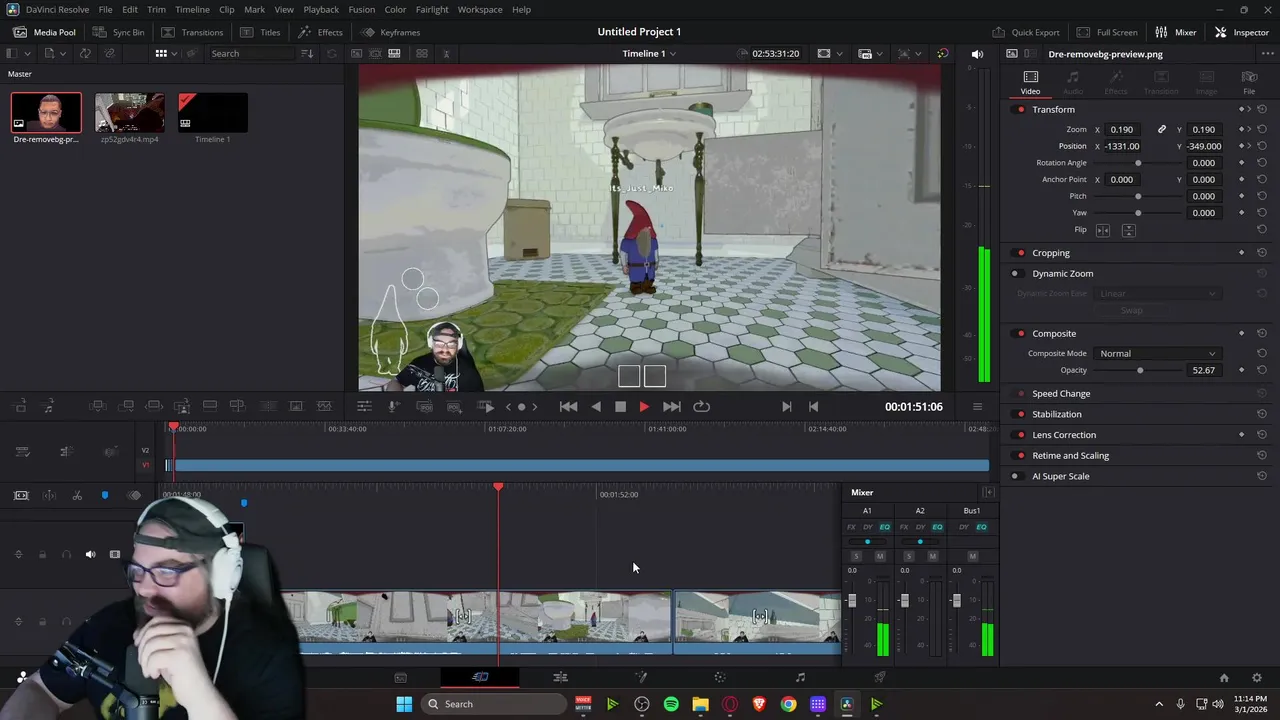
Task: Enable AI Super Scale
Action: (x=1015, y=476)
